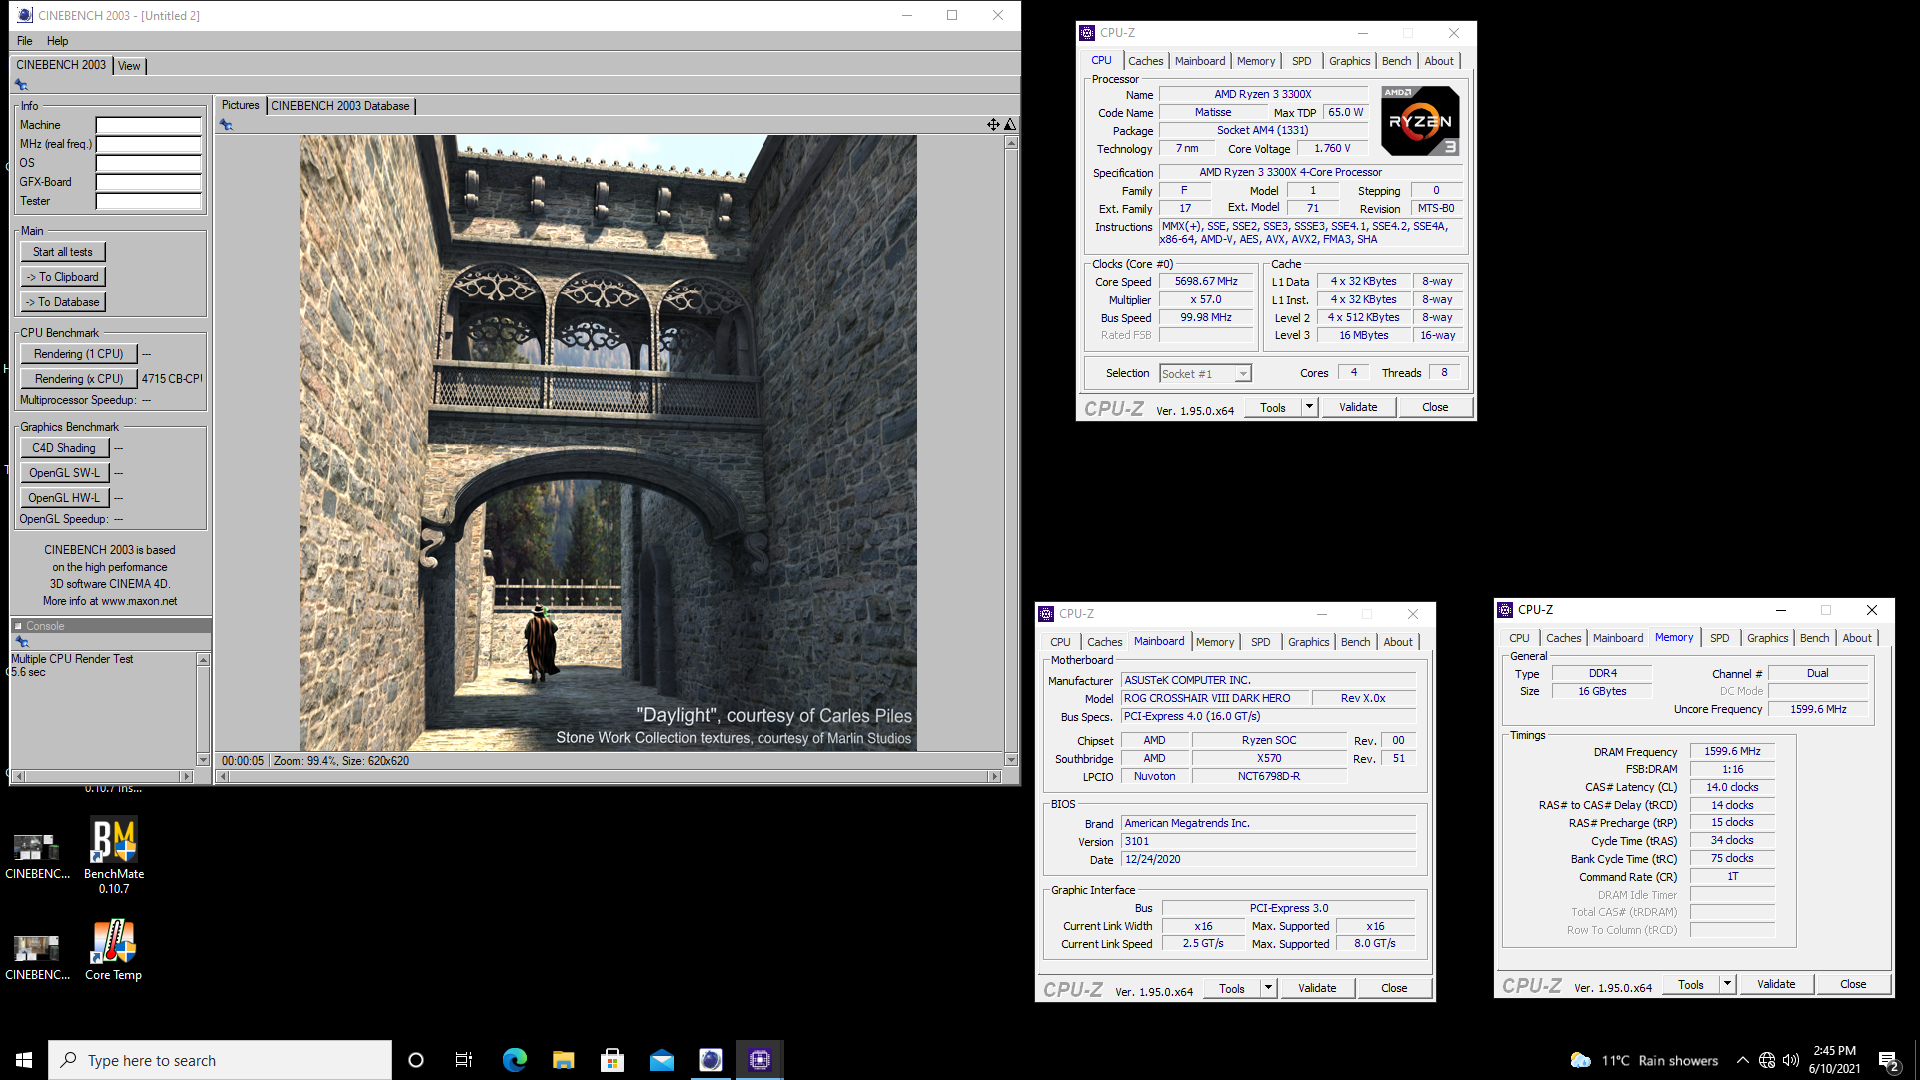Click the weather icon showing Rain showers
Viewport: 1920px width, 1080px height.
pyautogui.click(x=1581, y=1060)
